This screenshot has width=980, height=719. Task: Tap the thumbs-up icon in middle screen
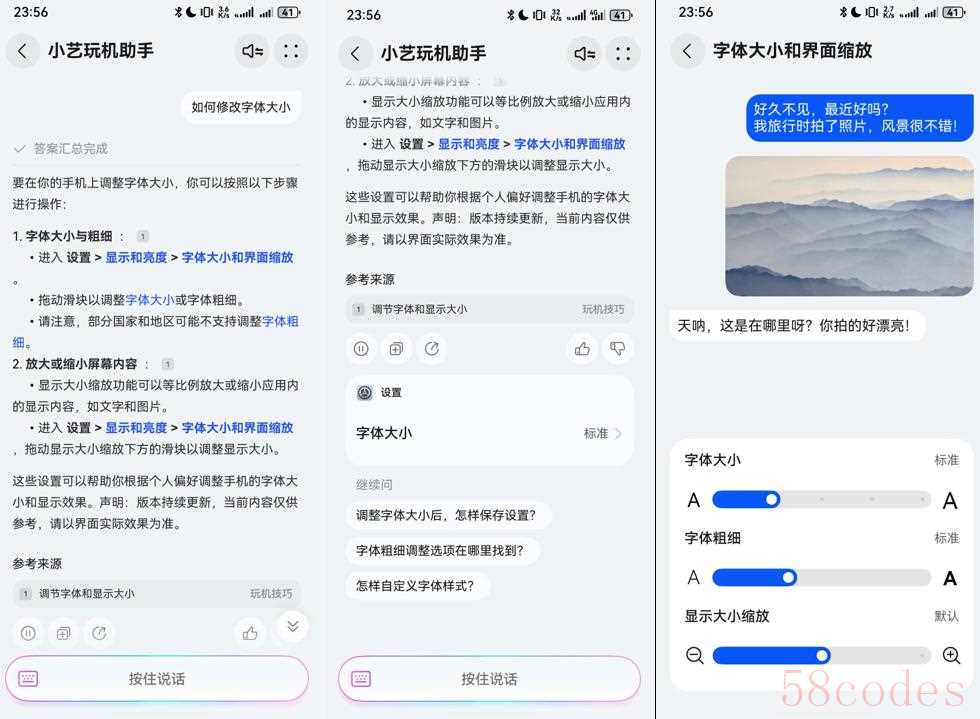tap(582, 348)
